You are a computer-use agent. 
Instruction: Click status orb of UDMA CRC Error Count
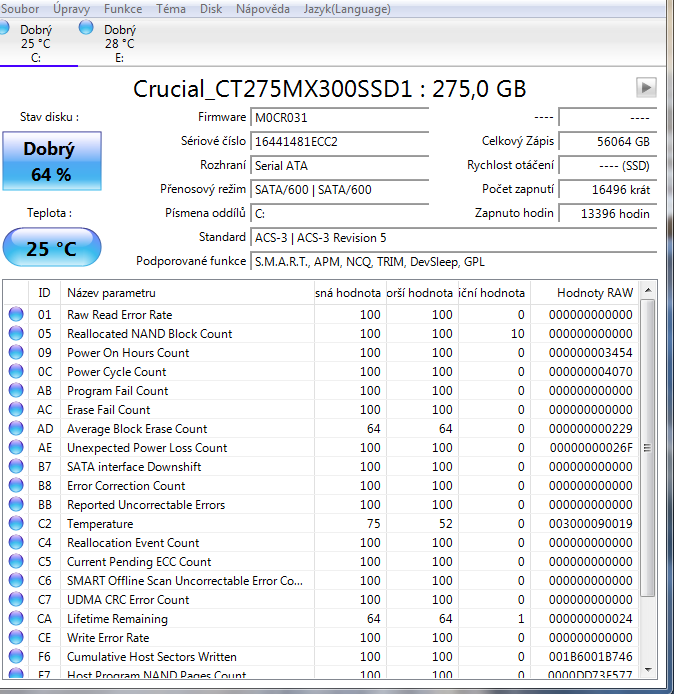tap(16, 599)
